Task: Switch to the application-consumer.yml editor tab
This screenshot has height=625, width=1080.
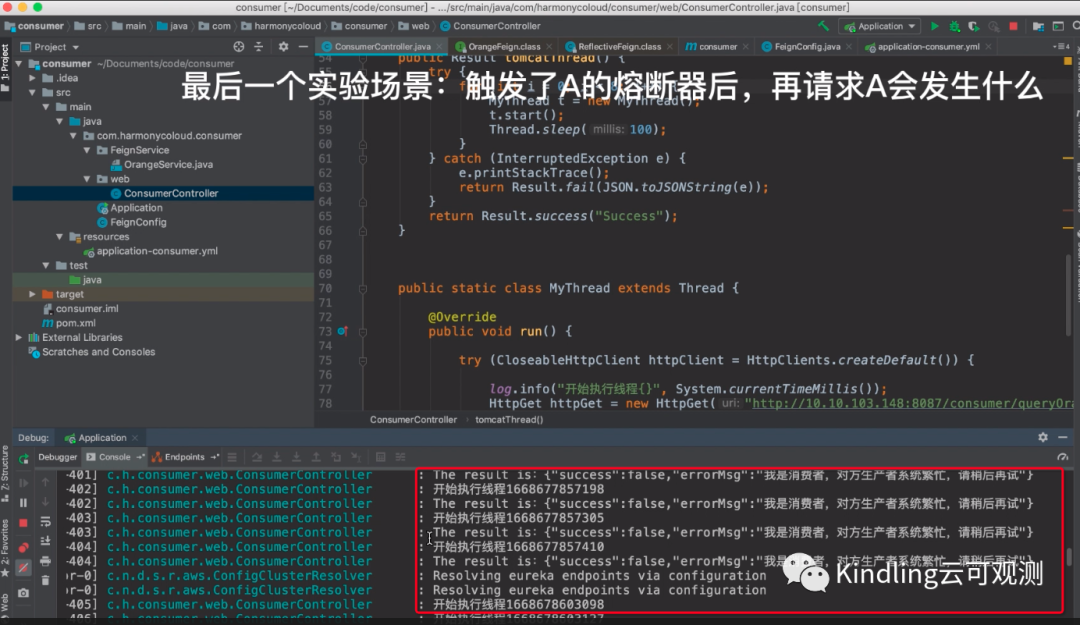Action: [x=928, y=47]
